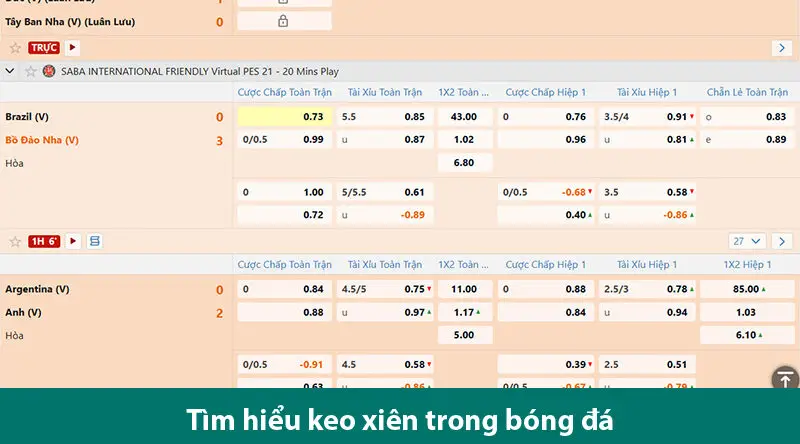
Task: Pick over 5.5 odds 0.85 for Brazil match
Action: point(385,116)
